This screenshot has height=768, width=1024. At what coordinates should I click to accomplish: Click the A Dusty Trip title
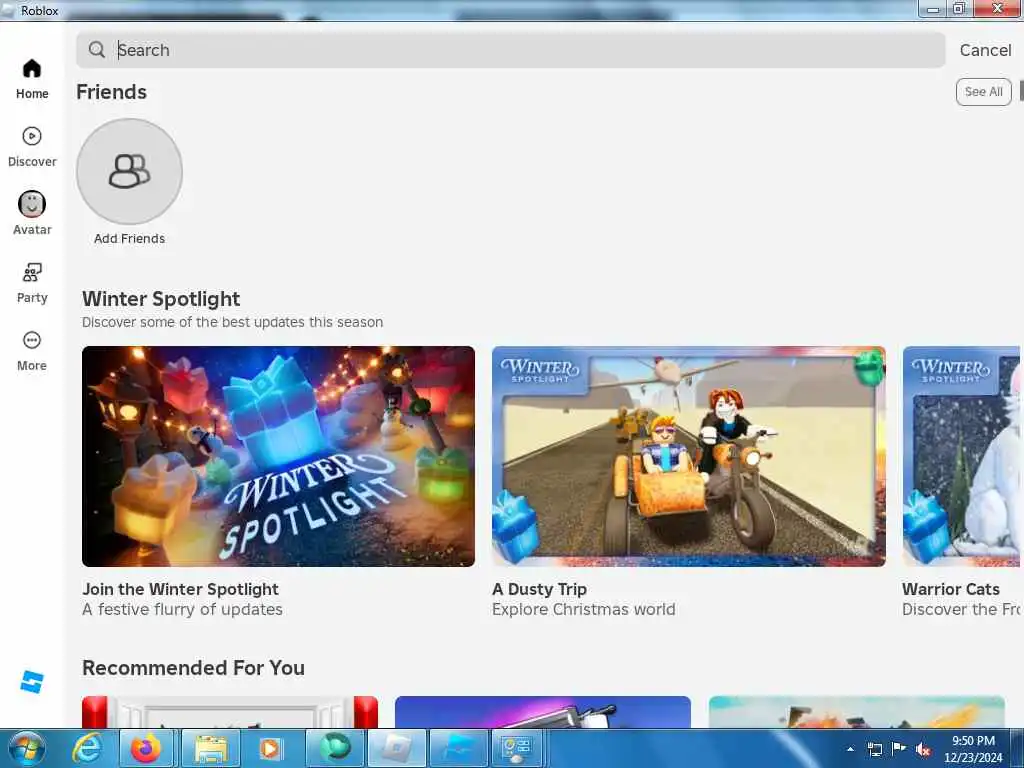click(x=539, y=589)
